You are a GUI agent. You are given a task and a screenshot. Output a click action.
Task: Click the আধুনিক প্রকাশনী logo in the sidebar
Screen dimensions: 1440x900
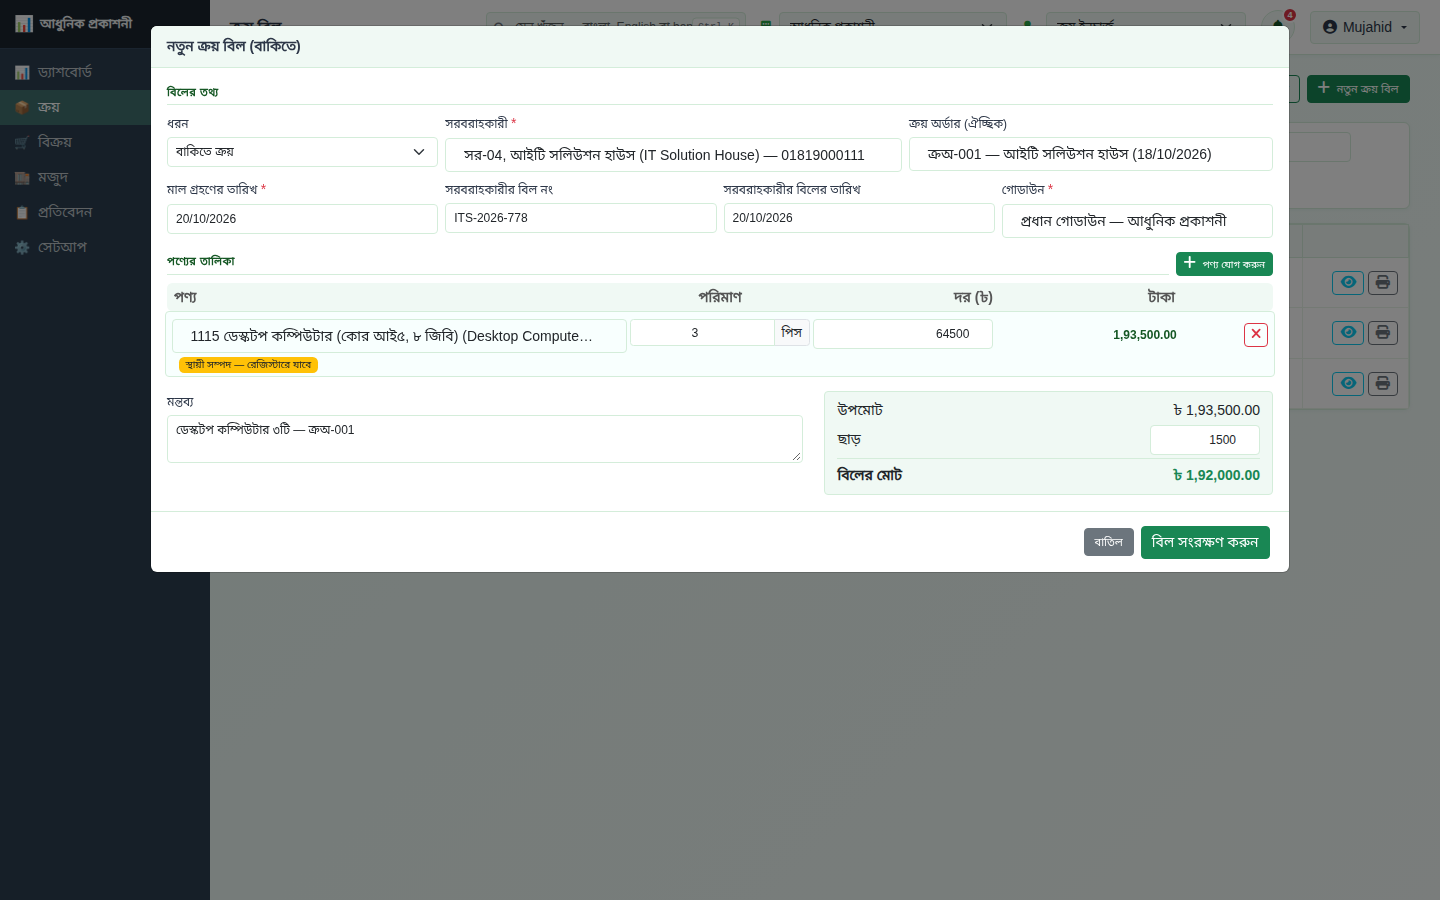click(74, 23)
